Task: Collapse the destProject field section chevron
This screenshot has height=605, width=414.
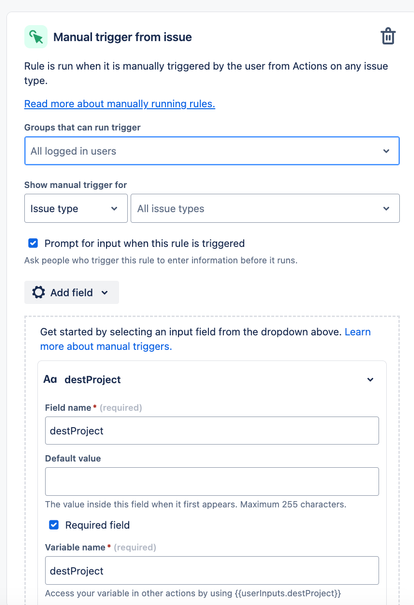Action: coord(370,380)
